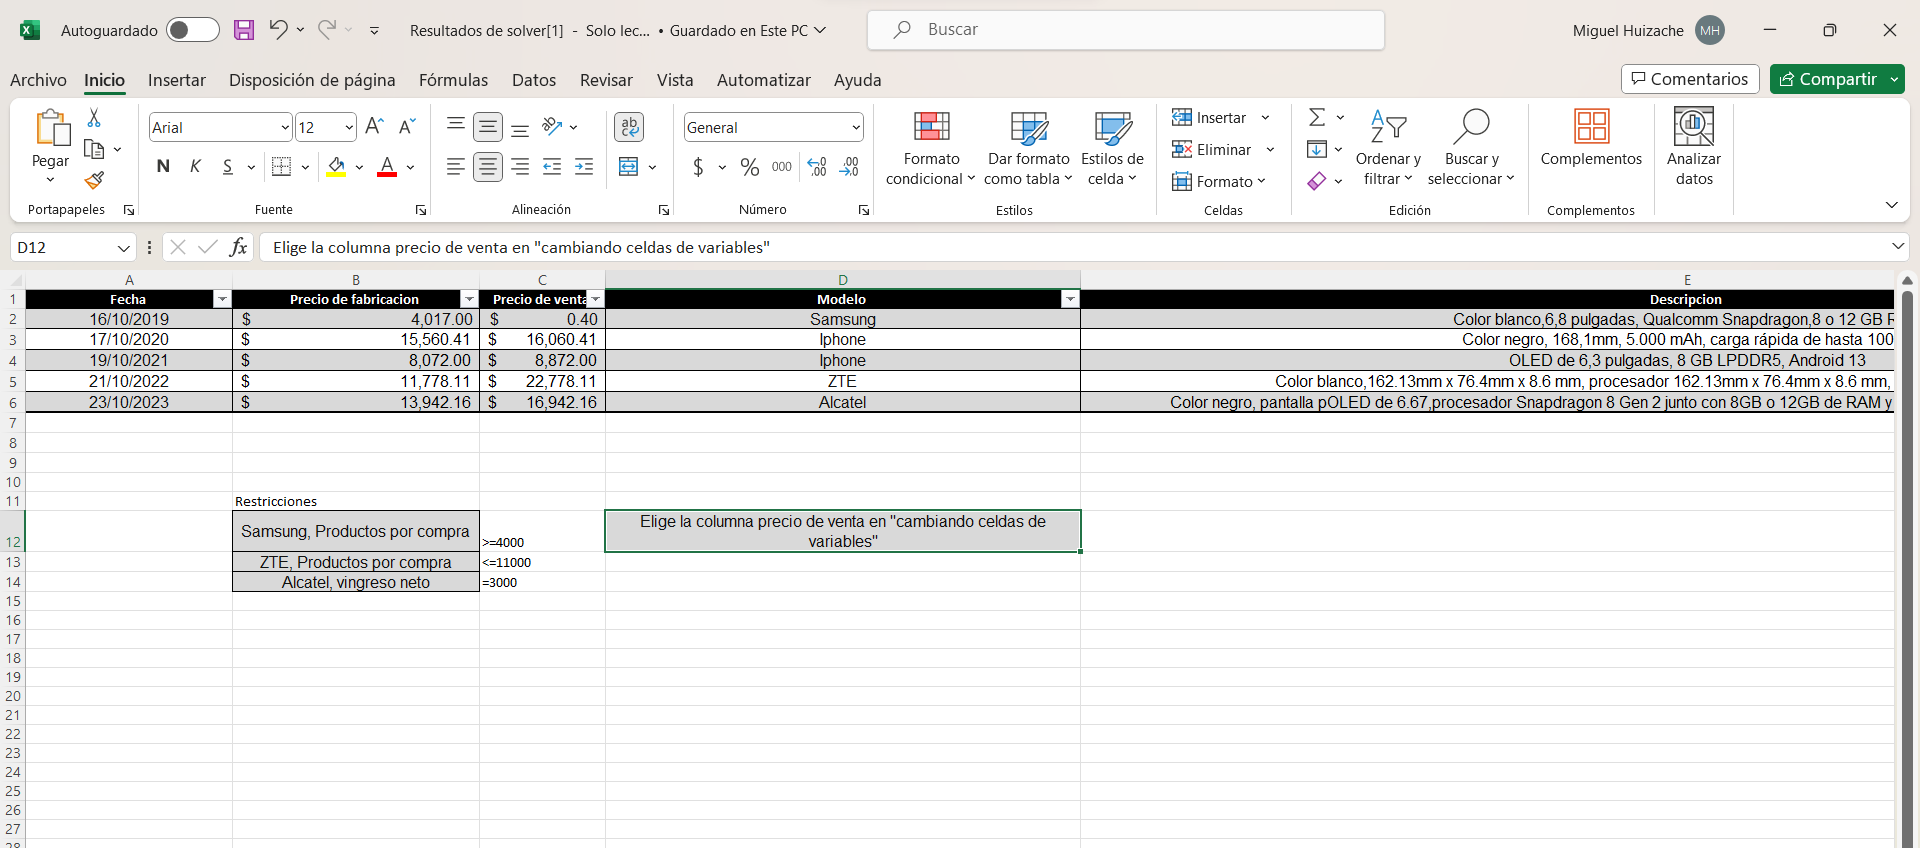Click the Copy icon in Portapapeles
The image size is (1920, 848).
(94, 149)
